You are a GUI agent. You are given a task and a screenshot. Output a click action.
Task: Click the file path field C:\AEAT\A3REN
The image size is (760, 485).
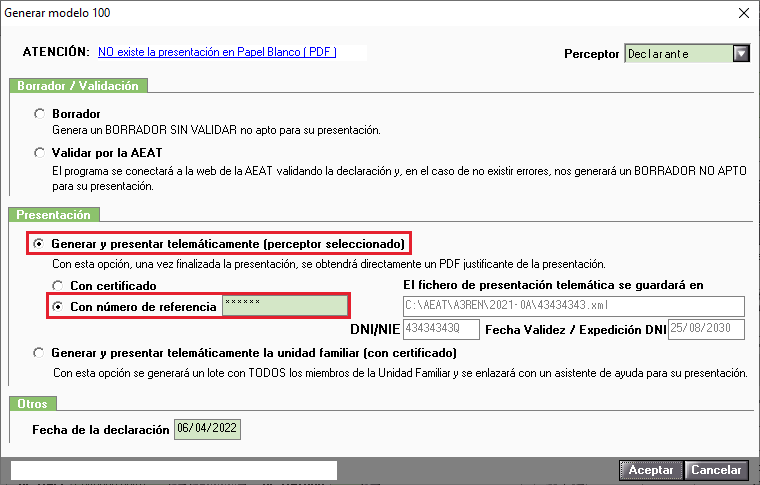[x=574, y=306]
